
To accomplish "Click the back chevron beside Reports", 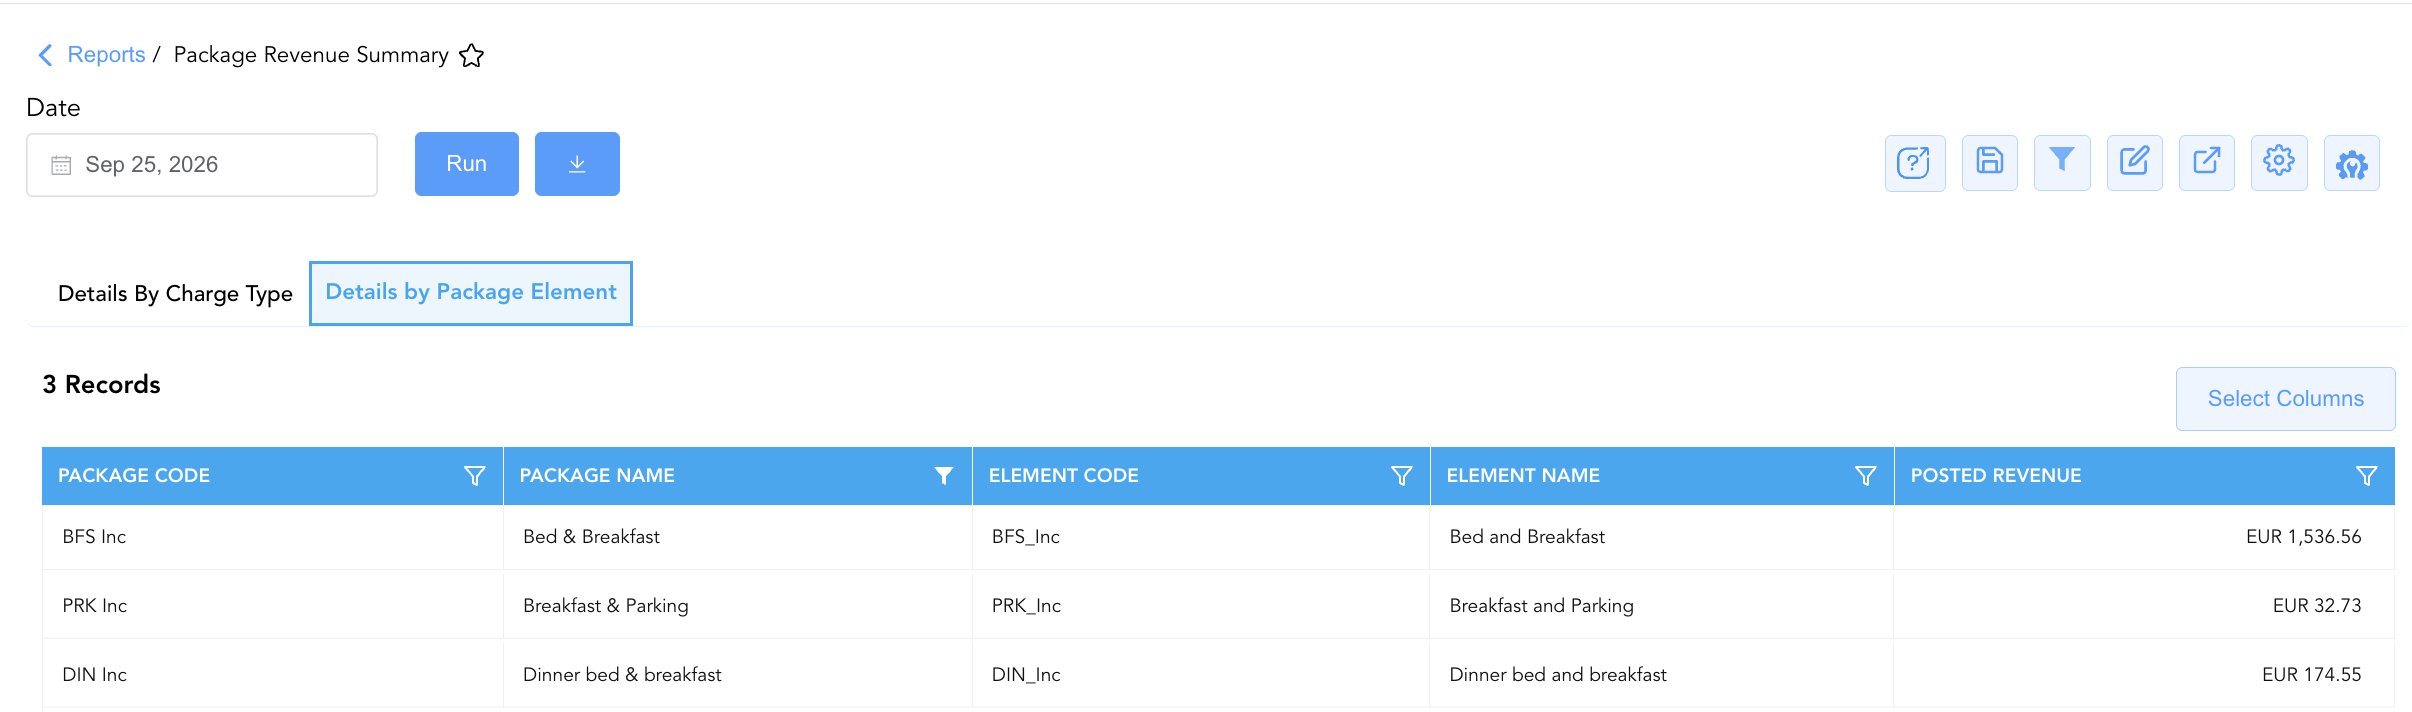I will 45,55.
